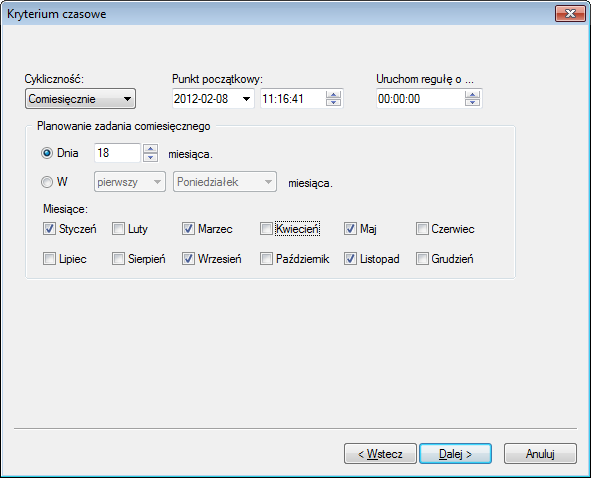Uncheck the Maj checkbox

(x=350, y=229)
